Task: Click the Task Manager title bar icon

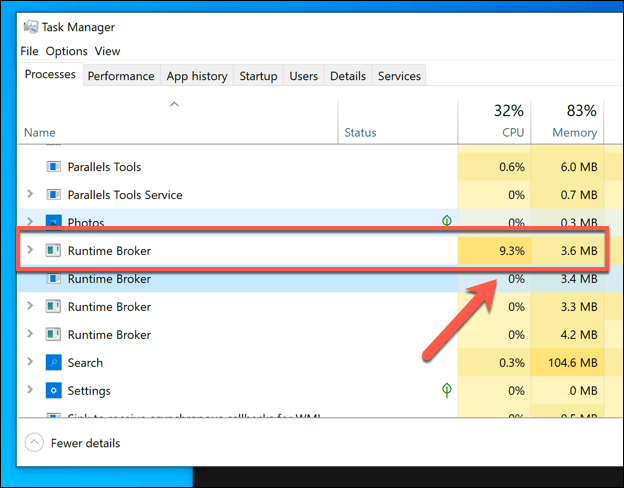Action: (30, 27)
